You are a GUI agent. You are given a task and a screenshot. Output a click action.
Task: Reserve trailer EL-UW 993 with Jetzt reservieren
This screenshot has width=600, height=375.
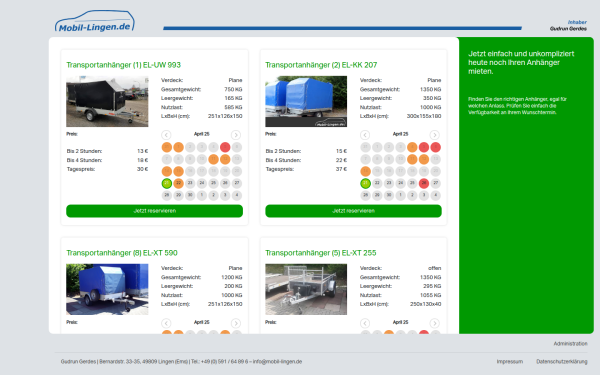[155, 211]
